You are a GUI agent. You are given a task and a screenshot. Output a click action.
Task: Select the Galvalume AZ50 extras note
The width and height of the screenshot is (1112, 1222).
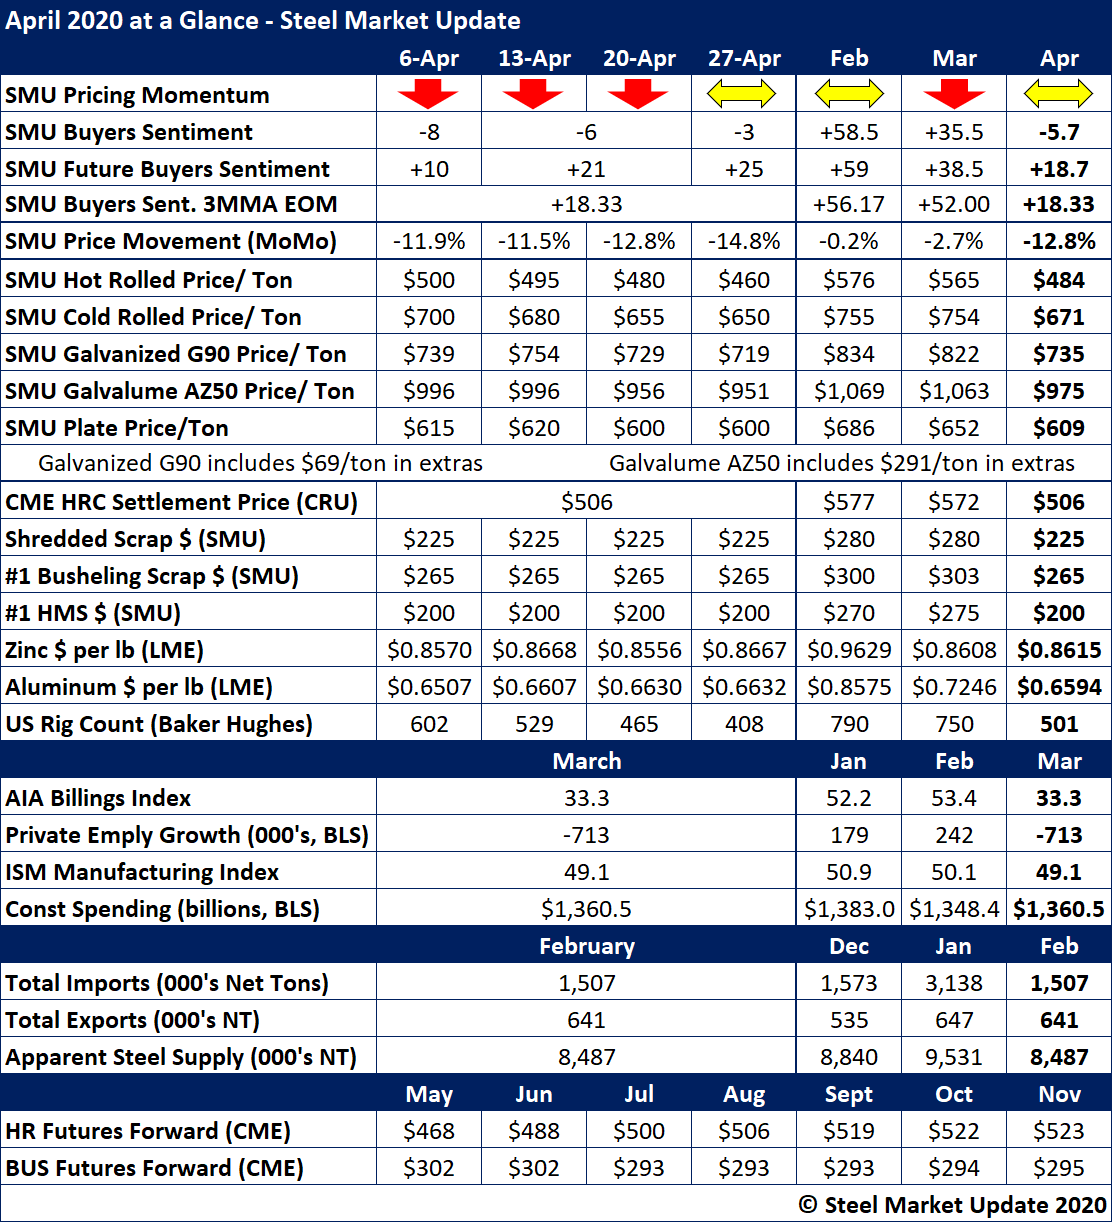(x=842, y=464)
